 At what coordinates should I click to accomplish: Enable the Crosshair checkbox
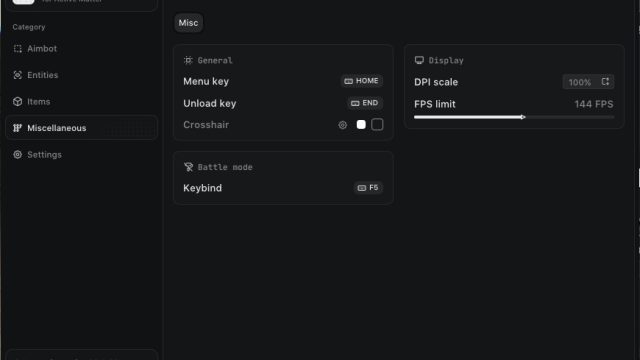pyautogui.click(x=377, y=124)
